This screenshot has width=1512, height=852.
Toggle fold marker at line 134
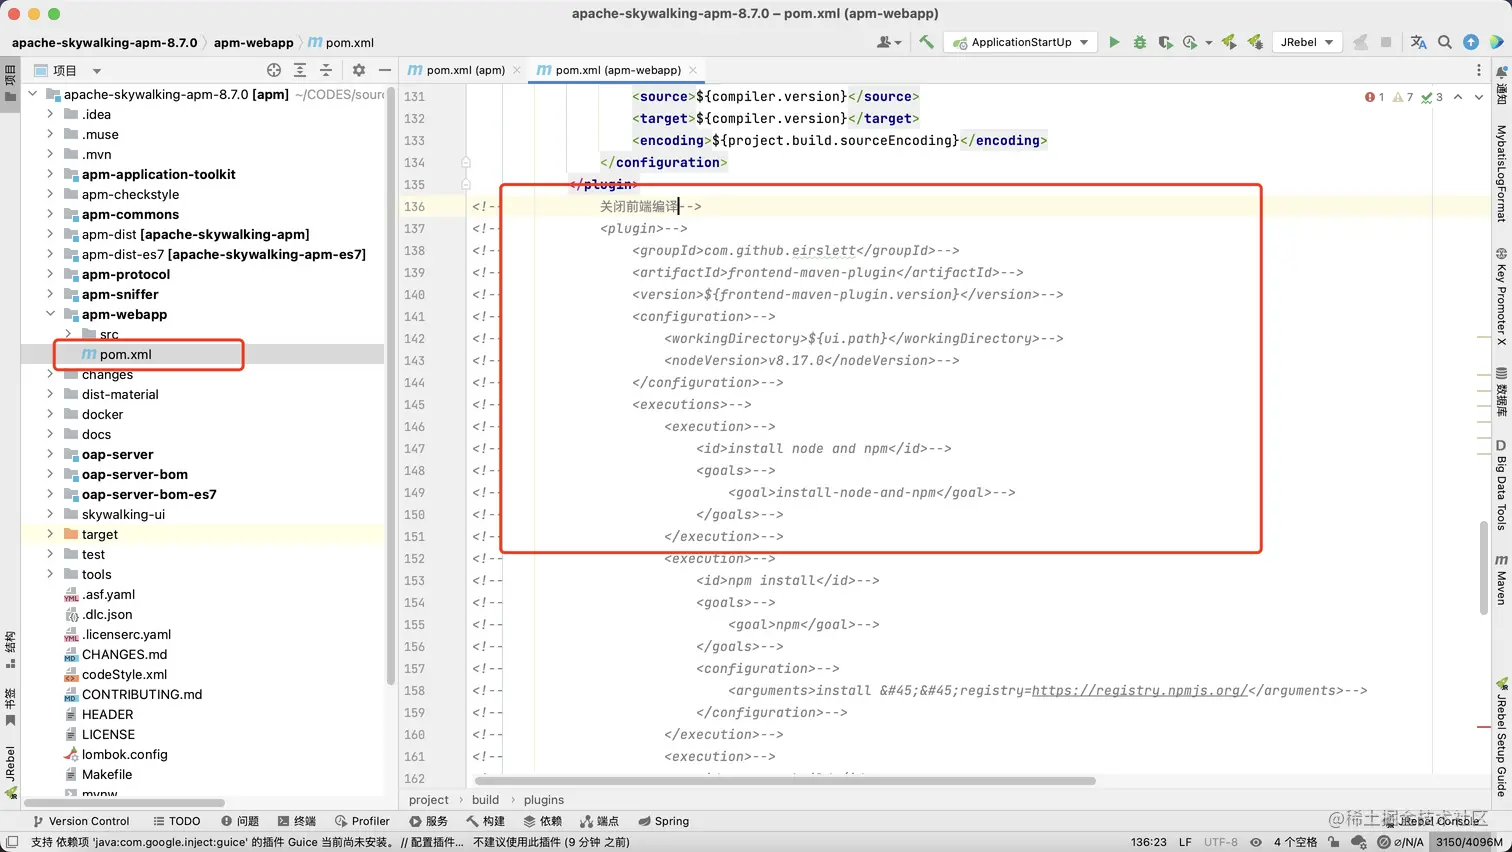[466, 162]
